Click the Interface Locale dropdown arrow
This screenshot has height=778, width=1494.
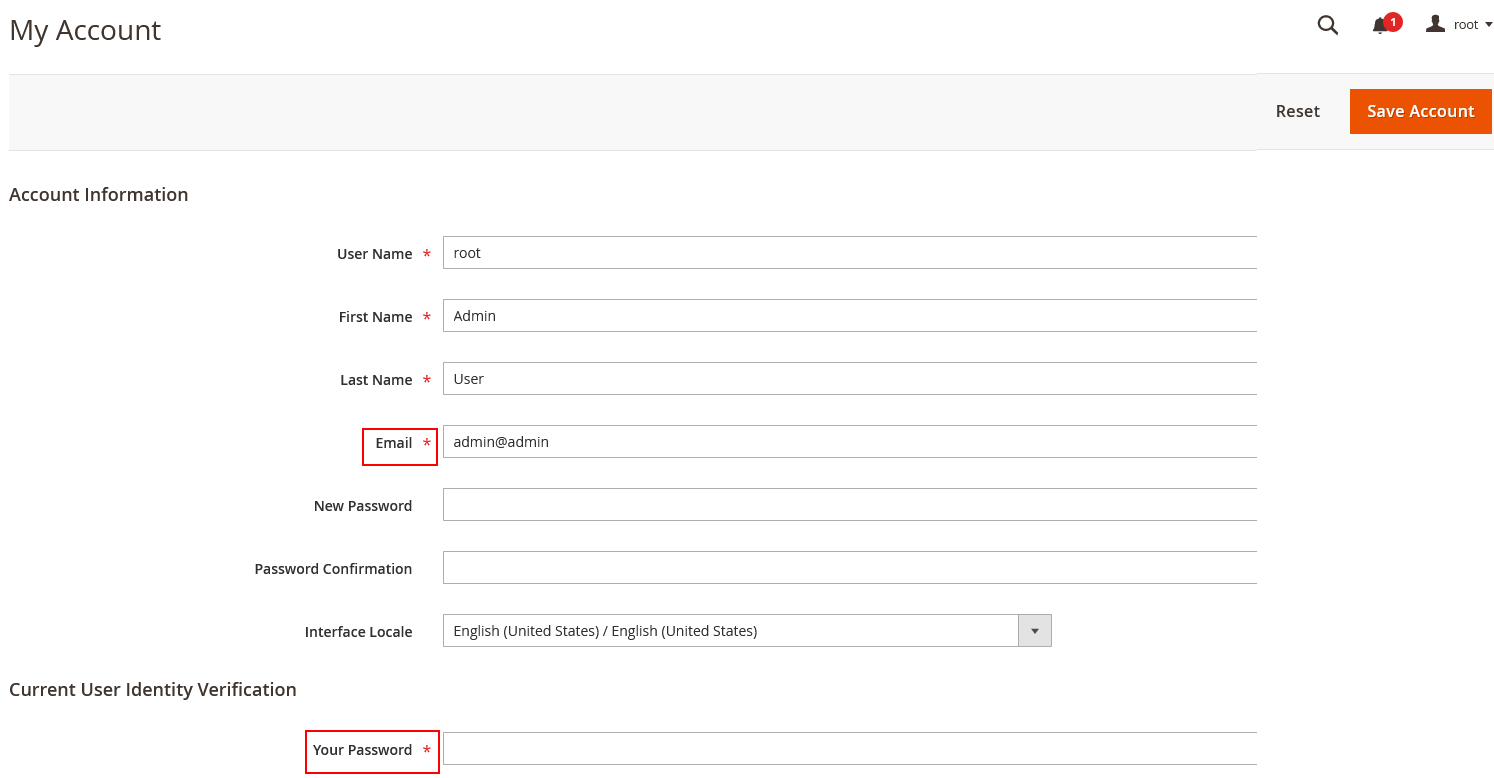pos(1034,631)
